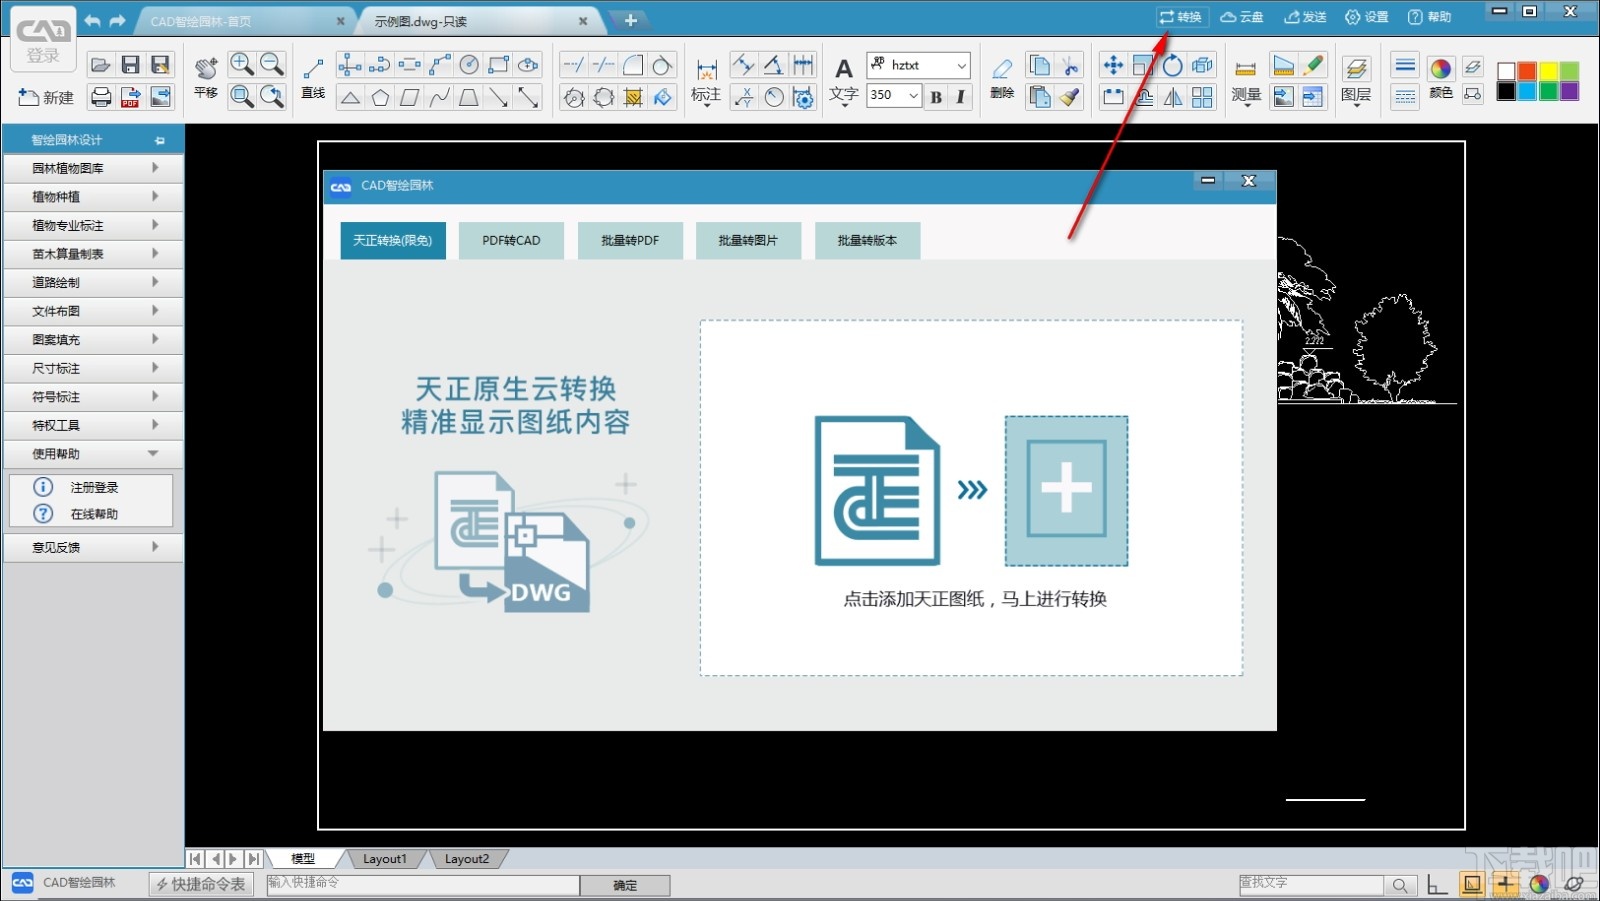Screen dimensions: 1600x901
Task: Expand the 道路绘制 sidebar section
Action: click(x=94, y=282)
